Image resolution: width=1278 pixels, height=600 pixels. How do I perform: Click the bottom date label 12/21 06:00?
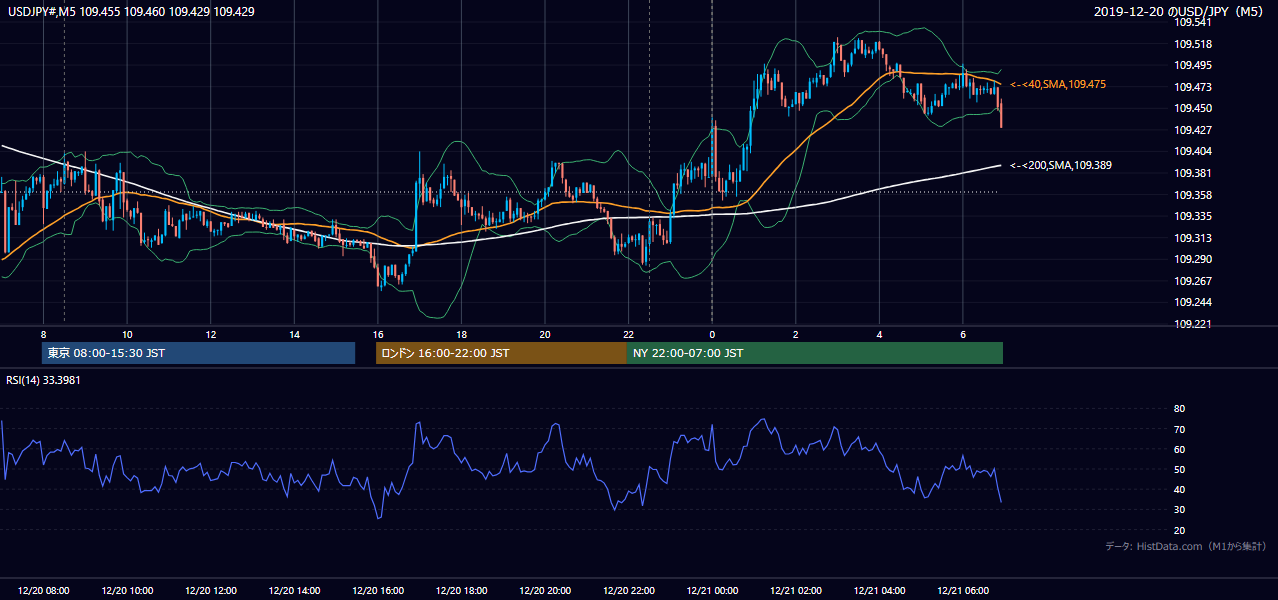point(963,591)
